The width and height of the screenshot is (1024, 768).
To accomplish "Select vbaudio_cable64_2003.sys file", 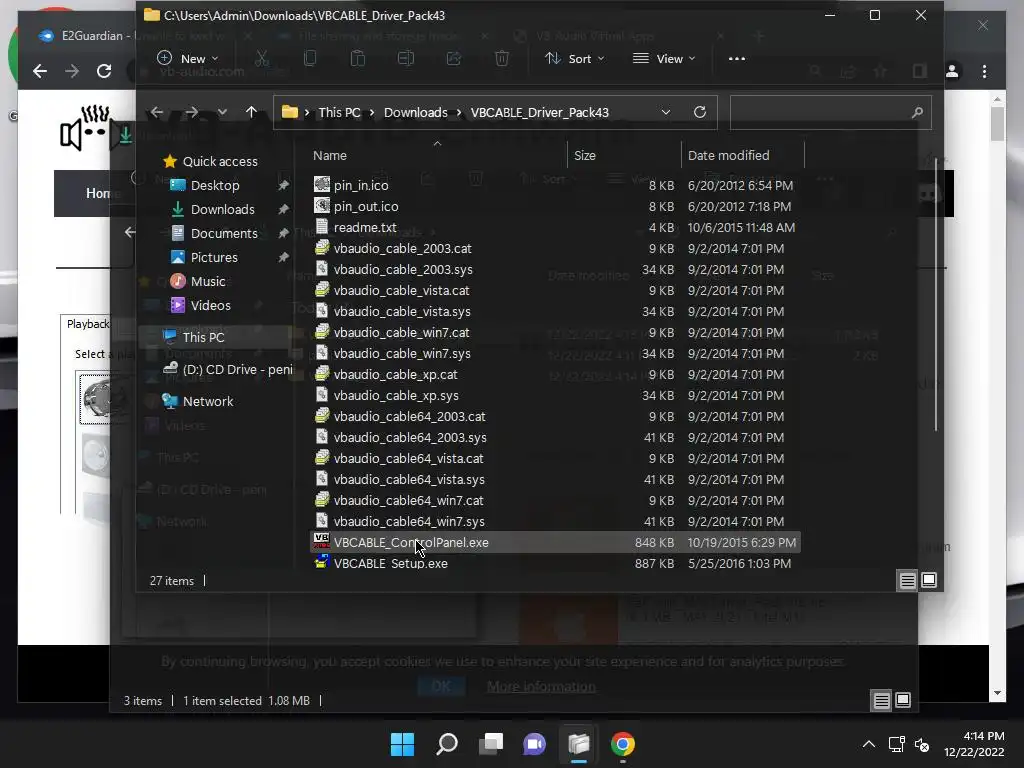I will pos(409,438).
